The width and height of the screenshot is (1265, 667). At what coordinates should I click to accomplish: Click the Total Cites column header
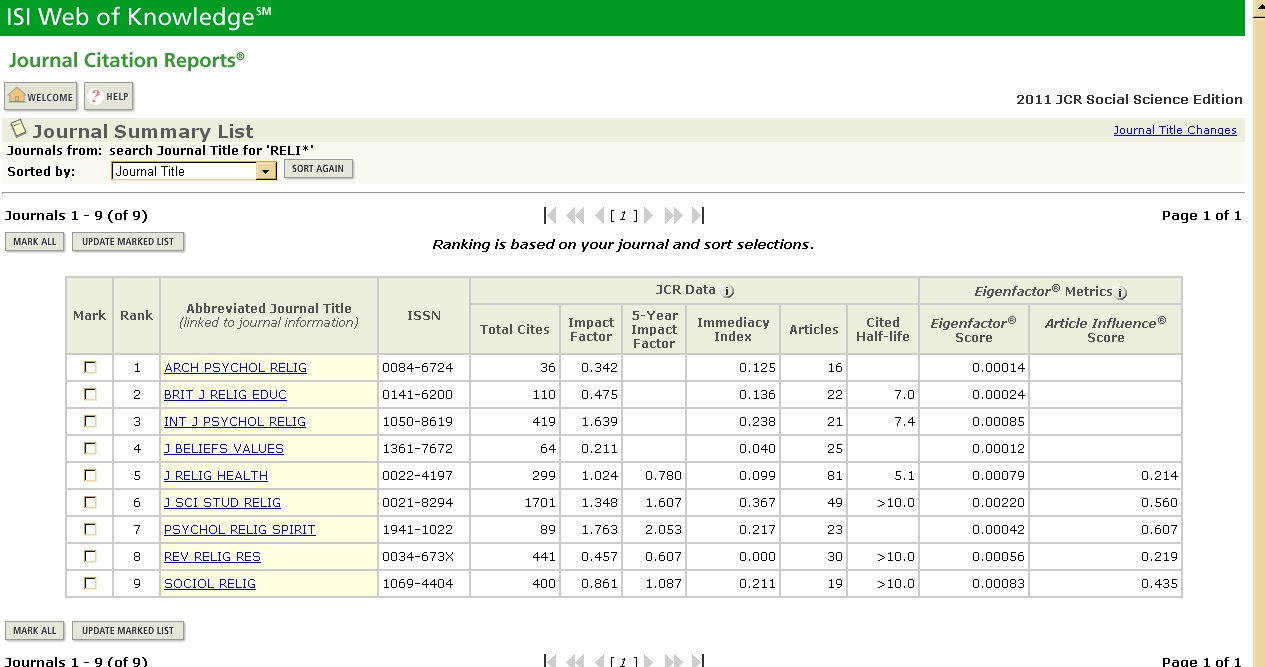(x=515, y=330)
